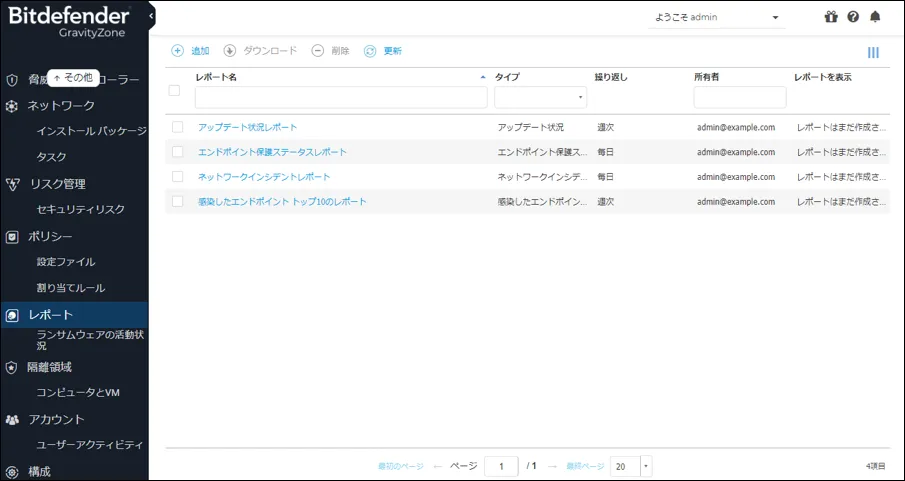Viewport: 905px width, 481px height.
Task: Click the sort arrow in レポート名 header
Action: pos(483,77)
